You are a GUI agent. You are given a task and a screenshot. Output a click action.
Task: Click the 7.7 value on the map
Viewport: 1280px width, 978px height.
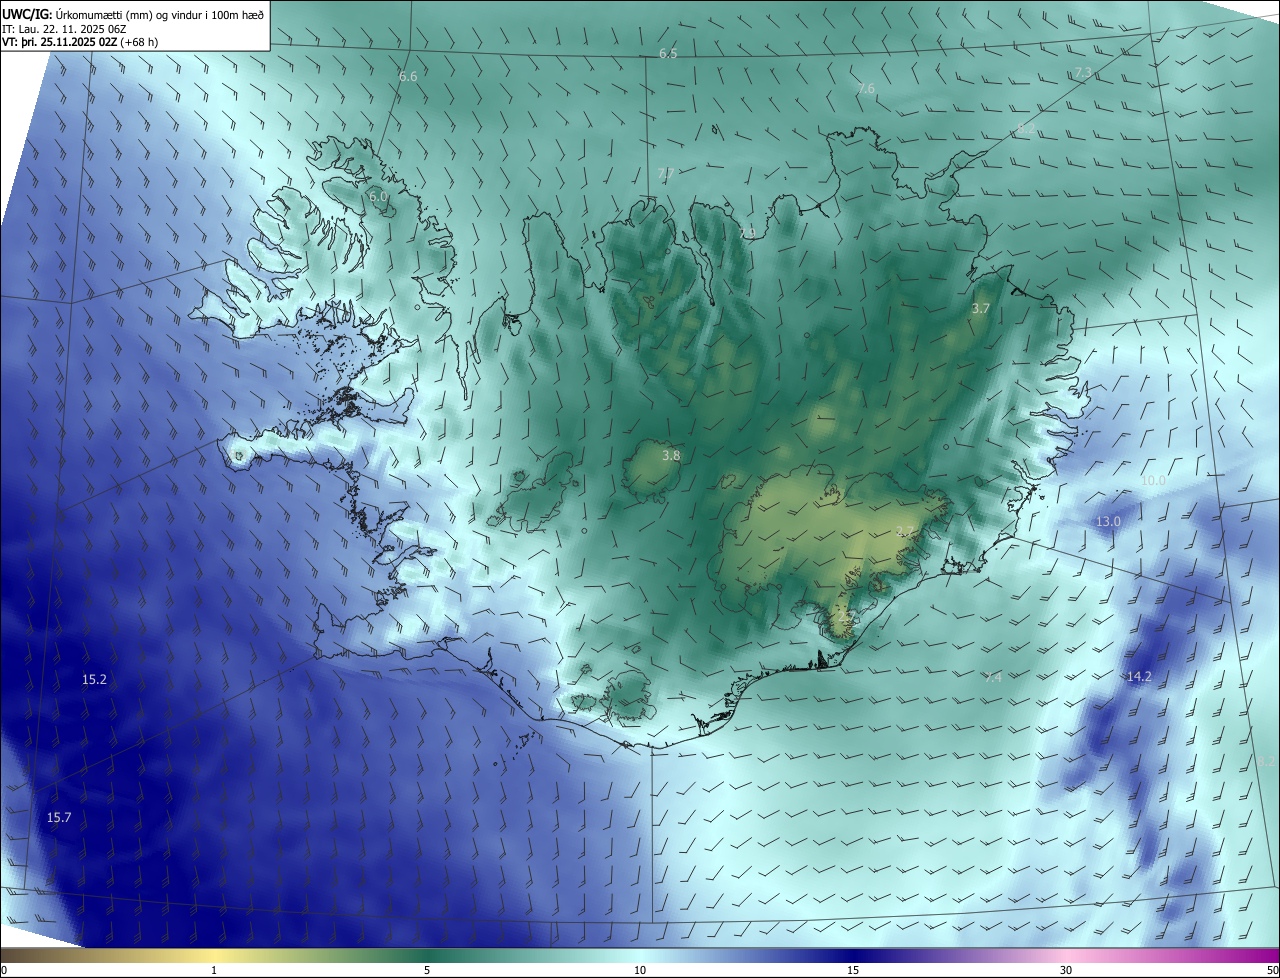pos(666,173)
